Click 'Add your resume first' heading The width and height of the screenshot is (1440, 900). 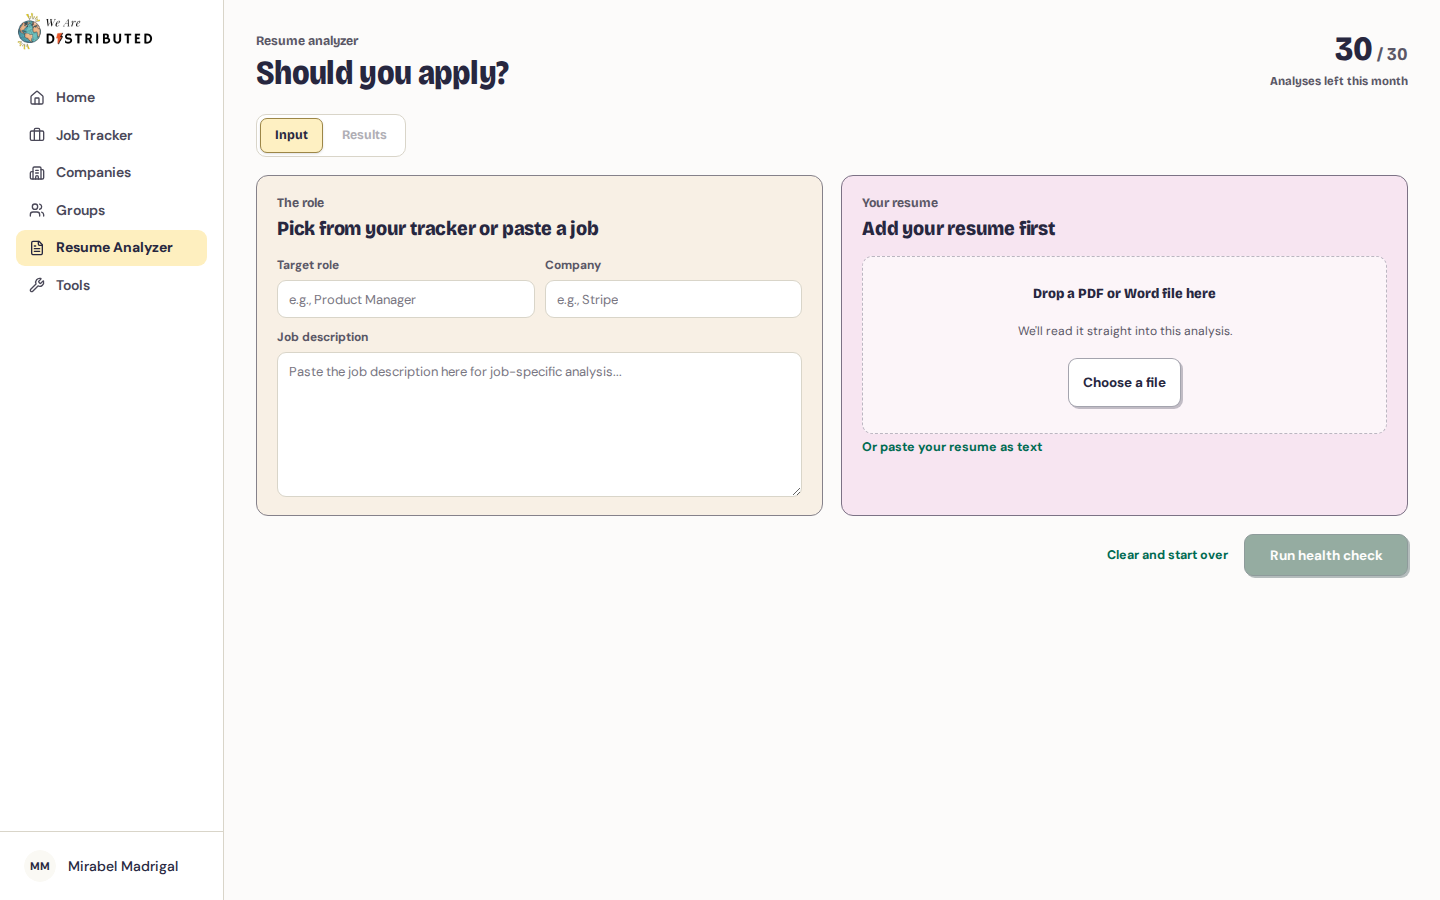click(x=958, y=229)
